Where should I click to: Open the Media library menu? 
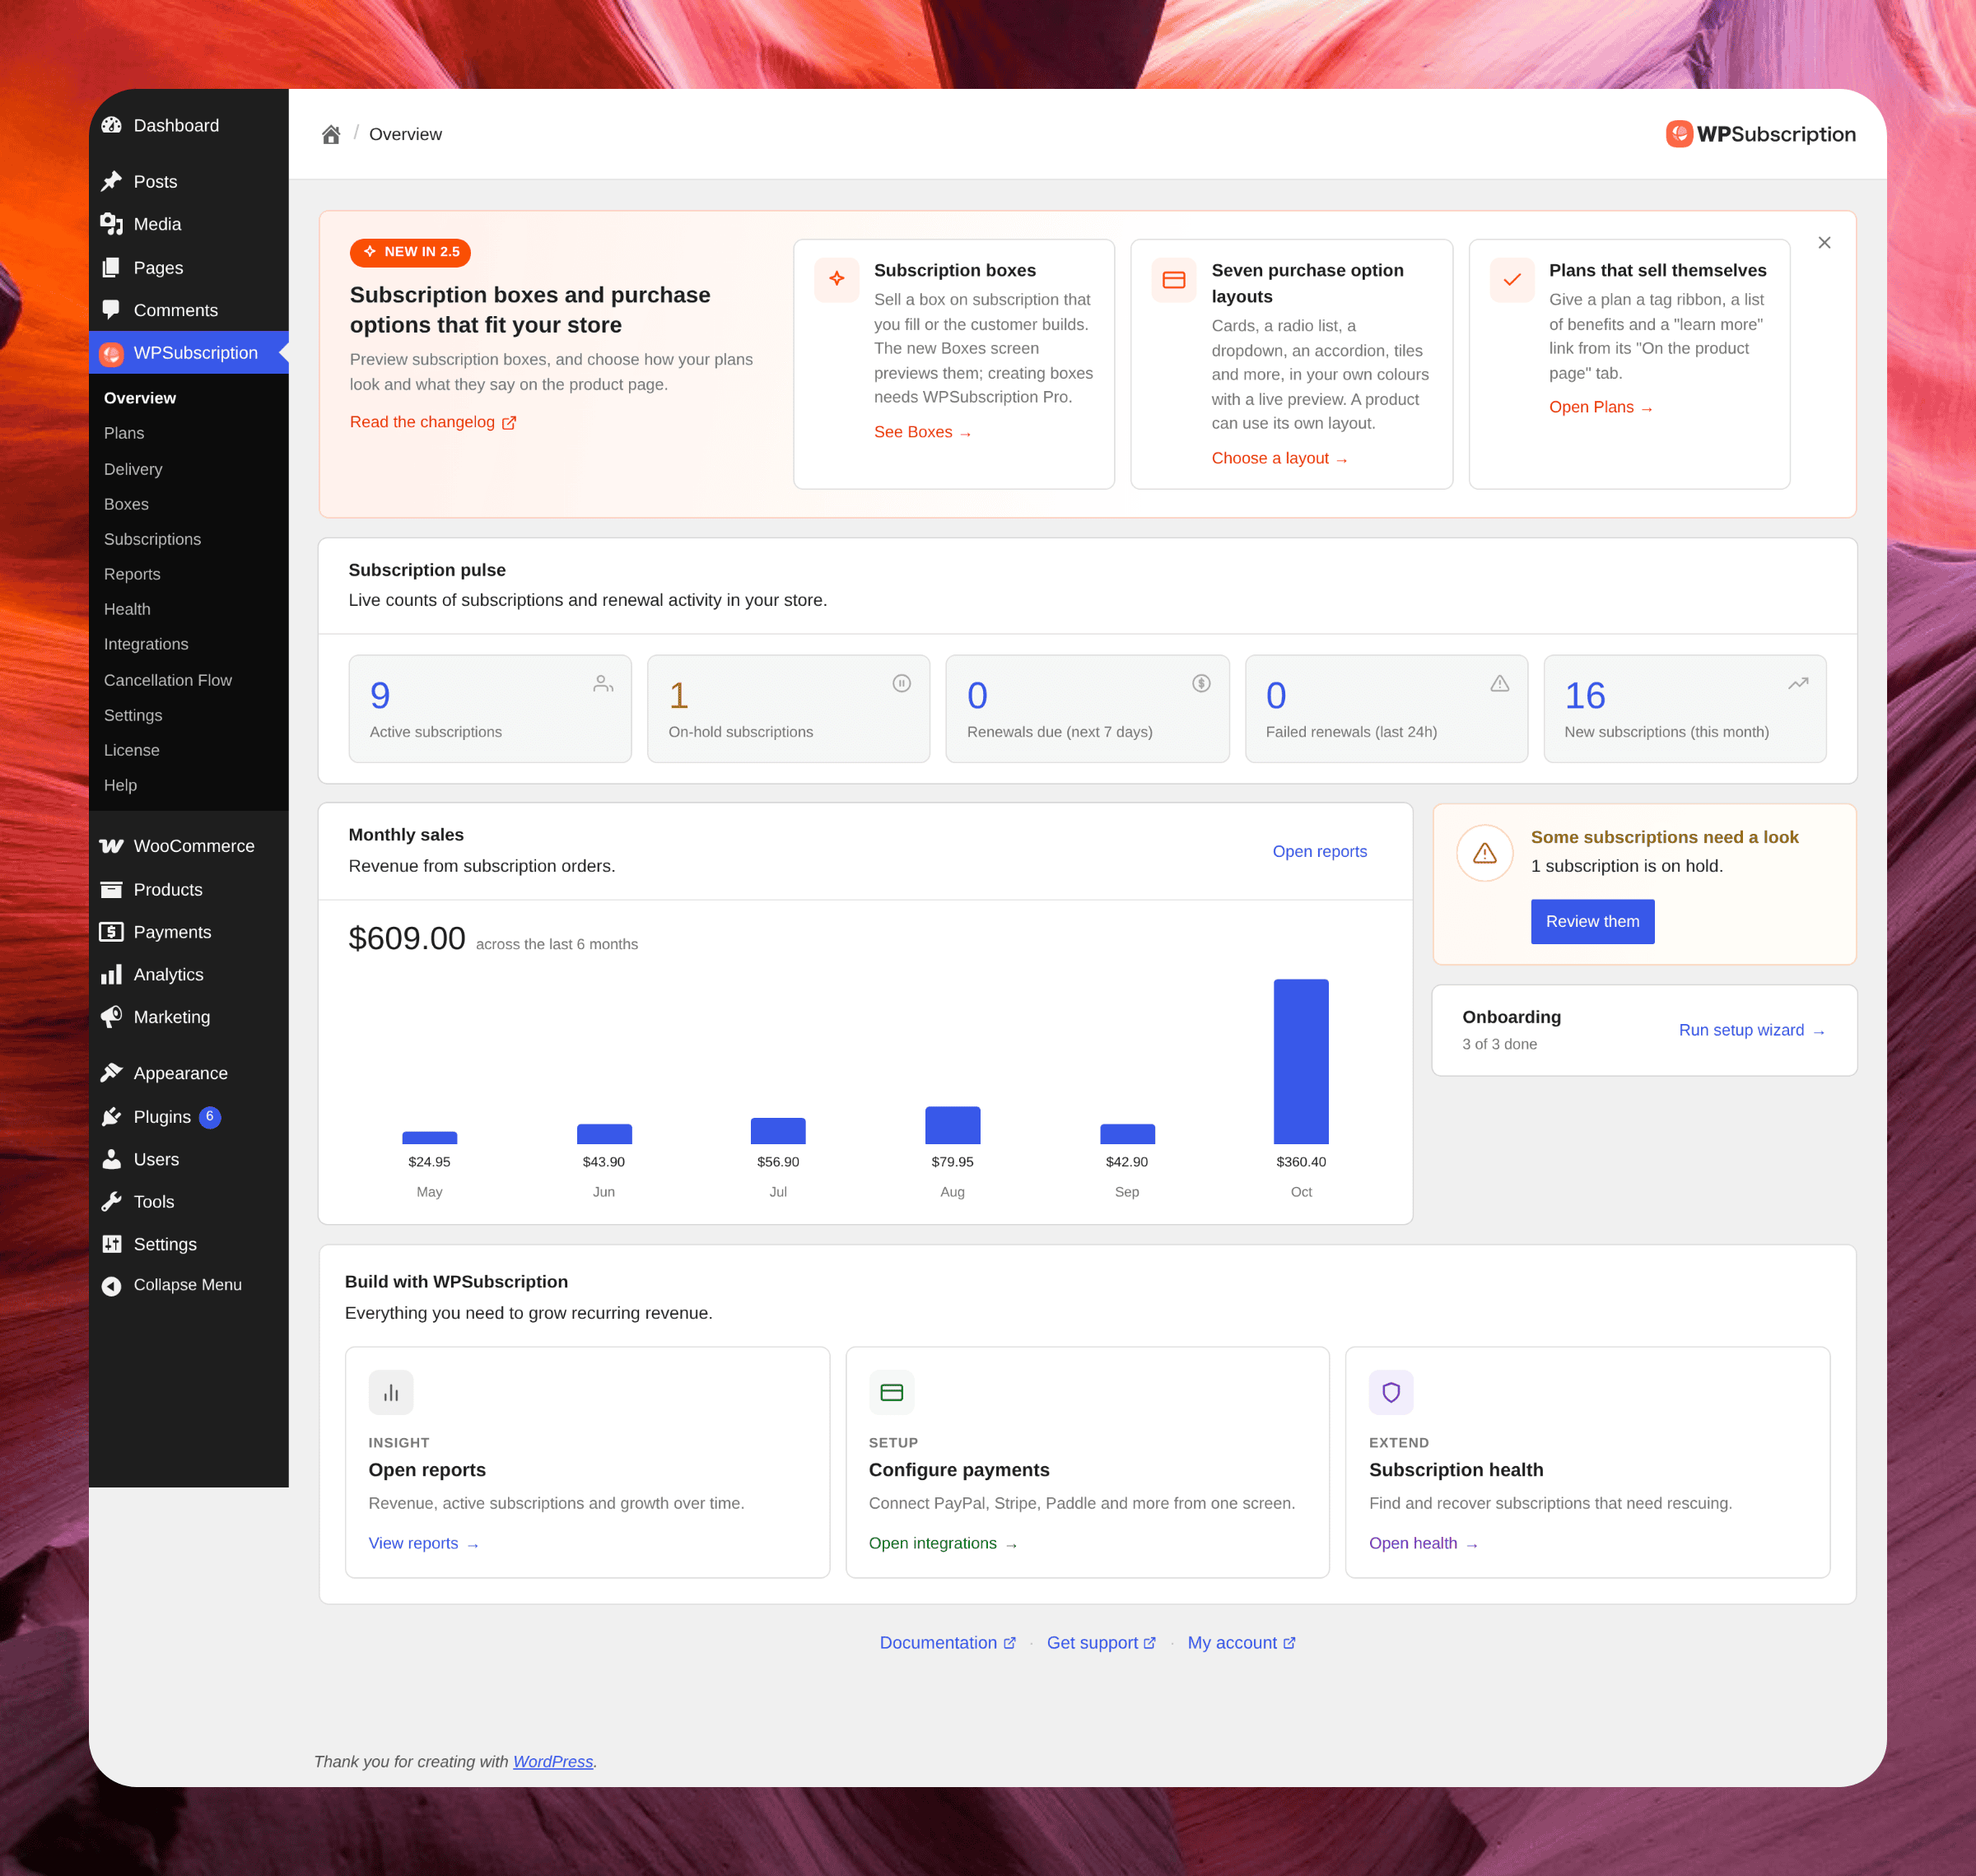pos(189,224)
